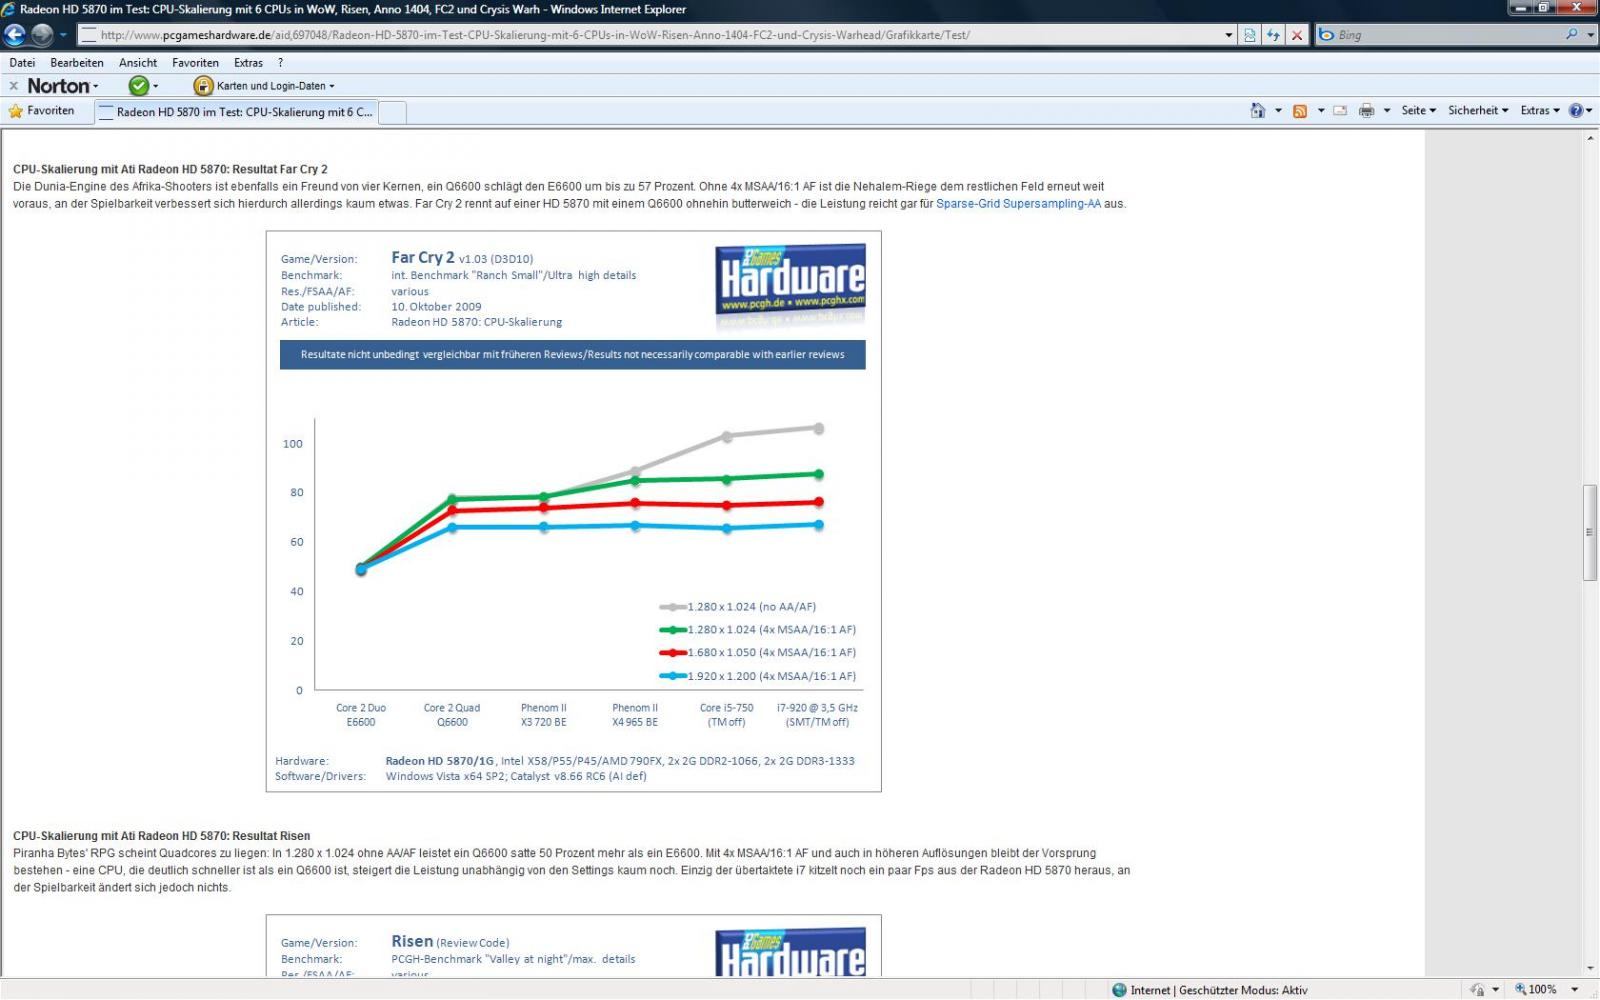The image size is (1600, 1000).
Task: Refresh the page with the Refresh icon
Action: tap(1273, 35)
